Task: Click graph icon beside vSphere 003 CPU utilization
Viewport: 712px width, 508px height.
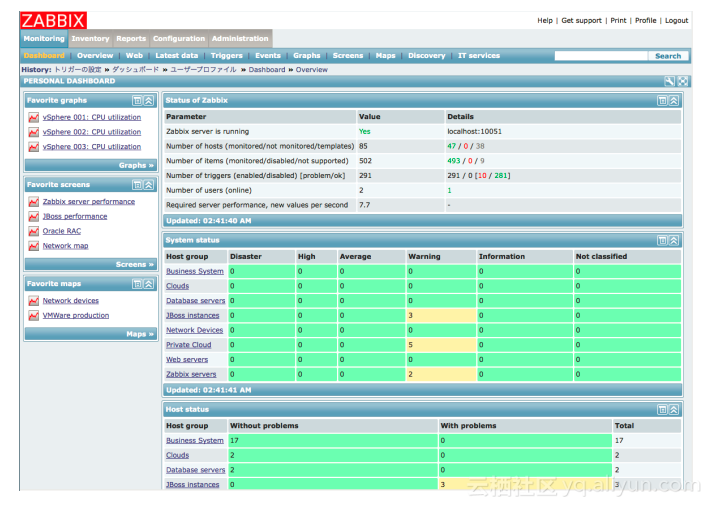Action: pos(34,147)
